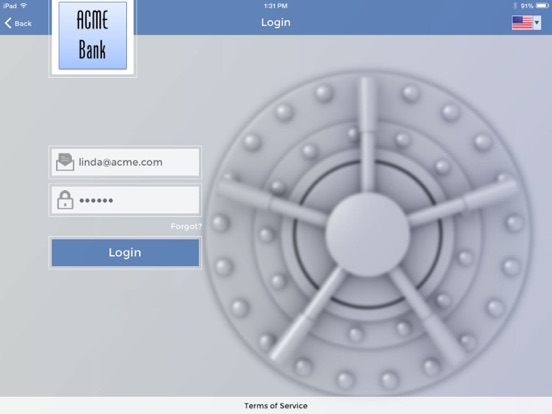Go back using the Back button
Viewport: 552px width, 414px height.
[18, 23]
